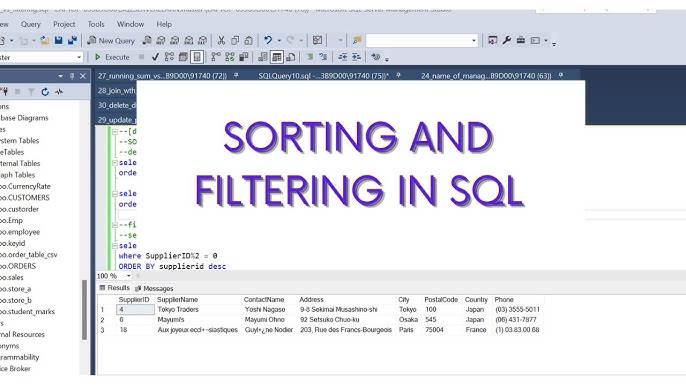
Task: Select the SupplierID cell with value 4
Action: (135, 309)
